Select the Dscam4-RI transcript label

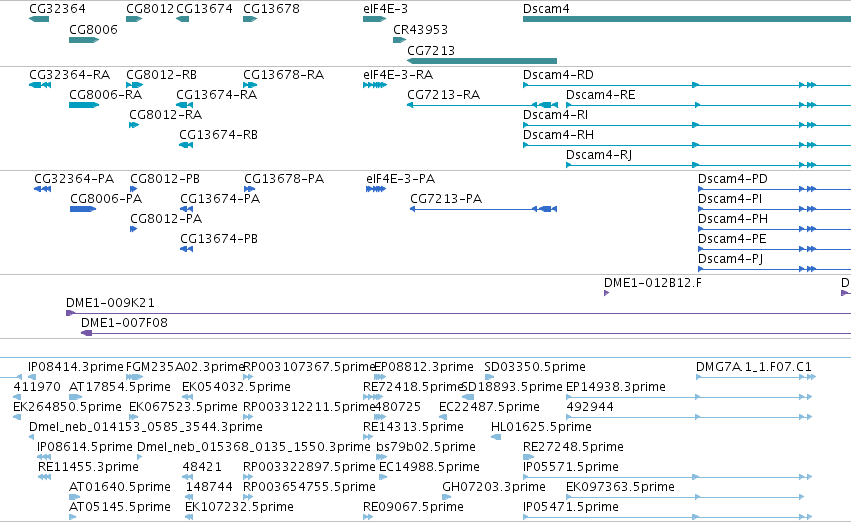(555, 114)
